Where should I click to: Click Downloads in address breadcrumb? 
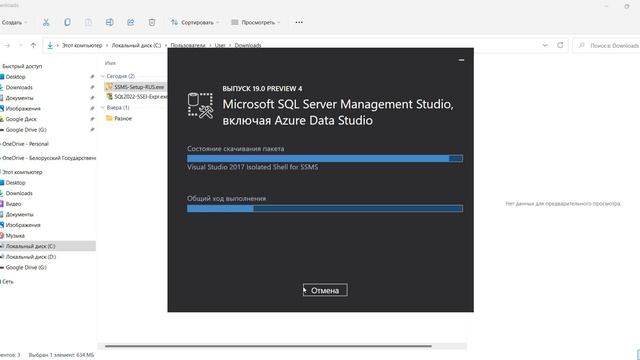coord(248,45)
